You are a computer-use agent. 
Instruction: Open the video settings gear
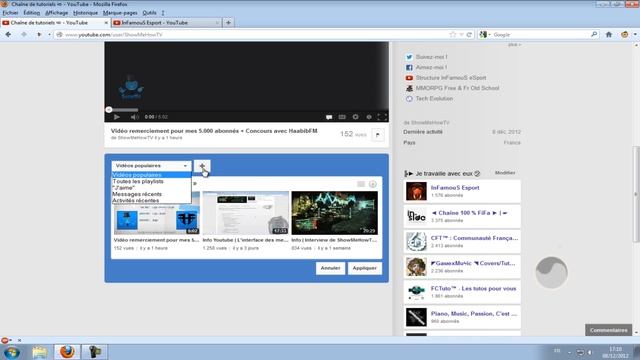pos(356,117)
